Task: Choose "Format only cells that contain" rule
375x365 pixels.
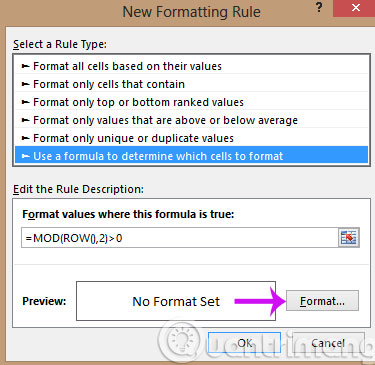Action: pos(192,84)
